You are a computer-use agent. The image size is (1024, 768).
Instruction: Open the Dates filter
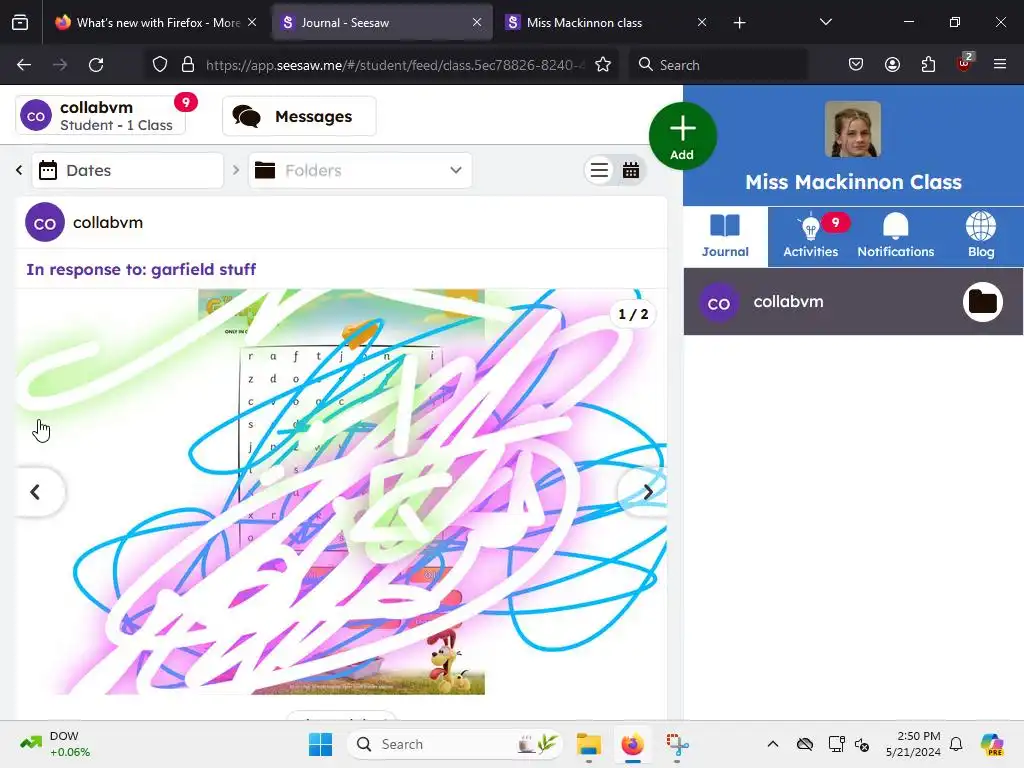click(x=127, y=170)
